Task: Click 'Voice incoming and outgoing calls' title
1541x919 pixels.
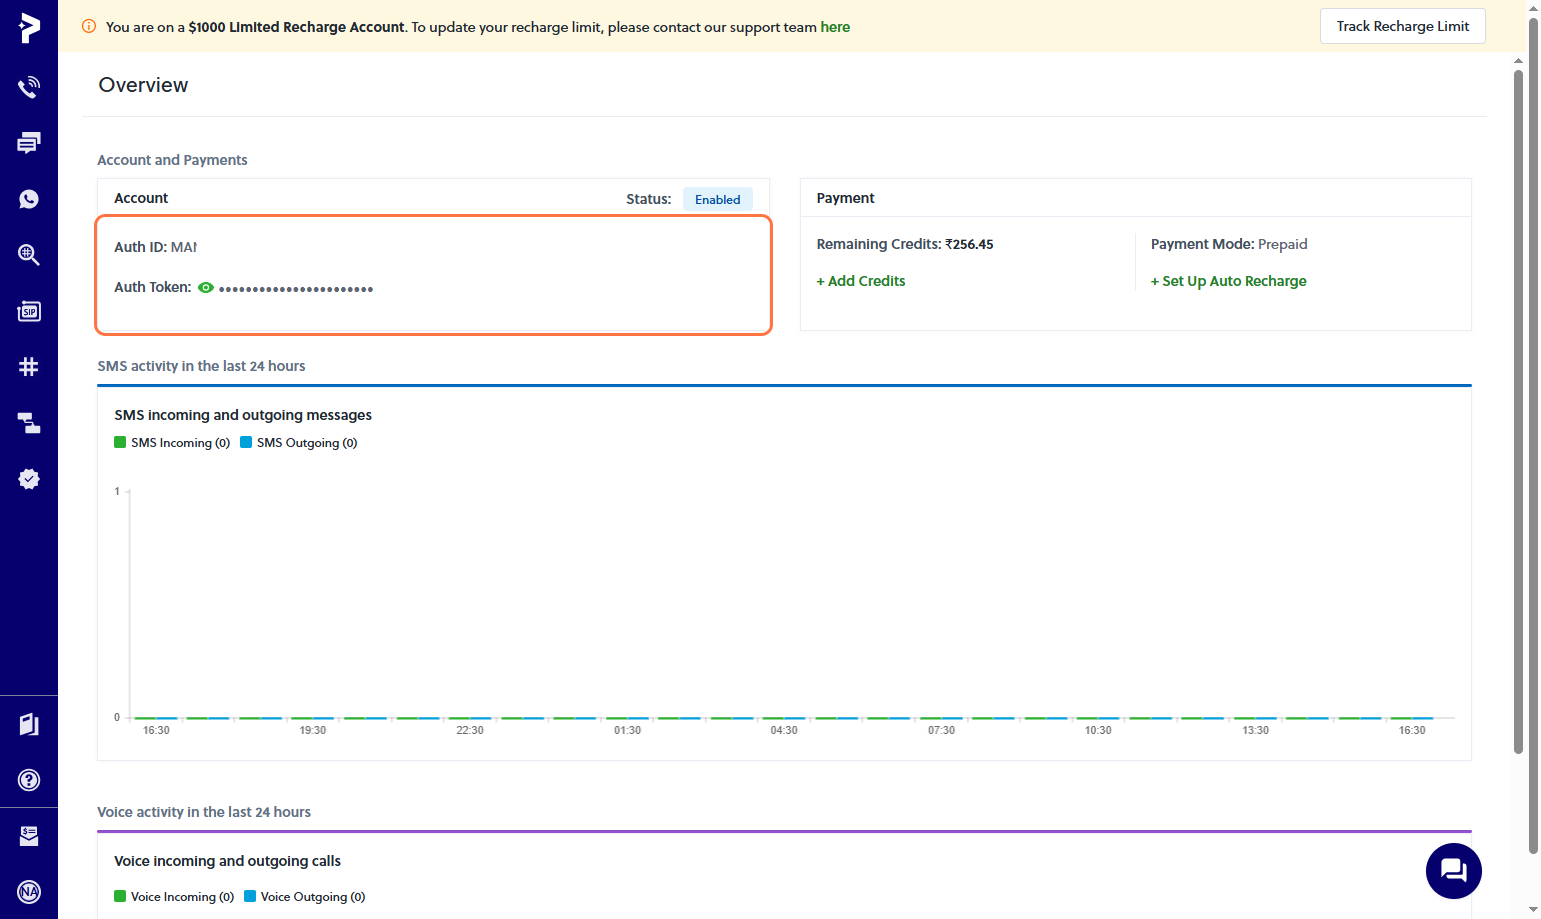Action: click(227, 861)
